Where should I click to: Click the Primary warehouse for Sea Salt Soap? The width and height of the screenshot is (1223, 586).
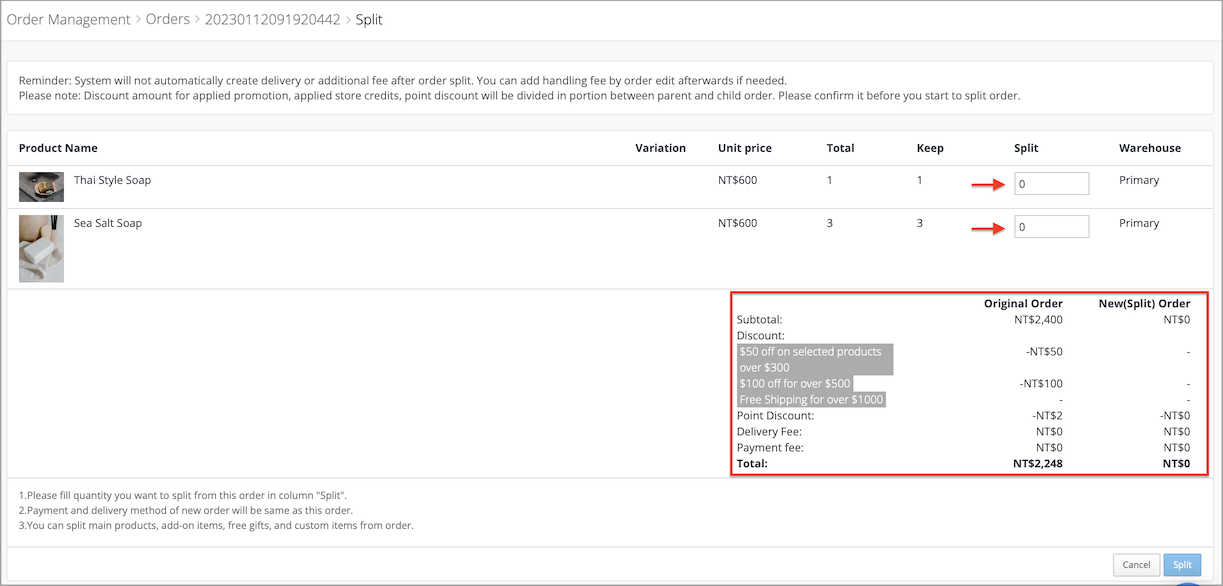(1139, 223)
